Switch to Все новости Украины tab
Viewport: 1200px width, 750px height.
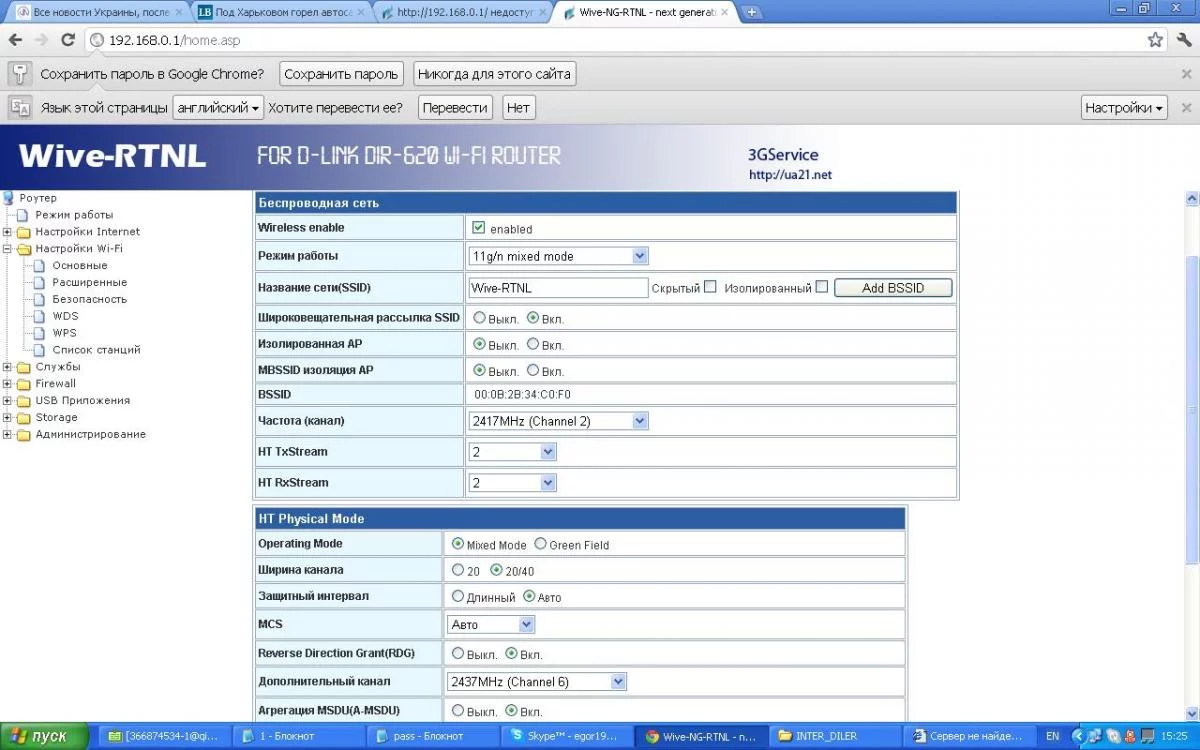pyautogui.click(x=100, y=12)
